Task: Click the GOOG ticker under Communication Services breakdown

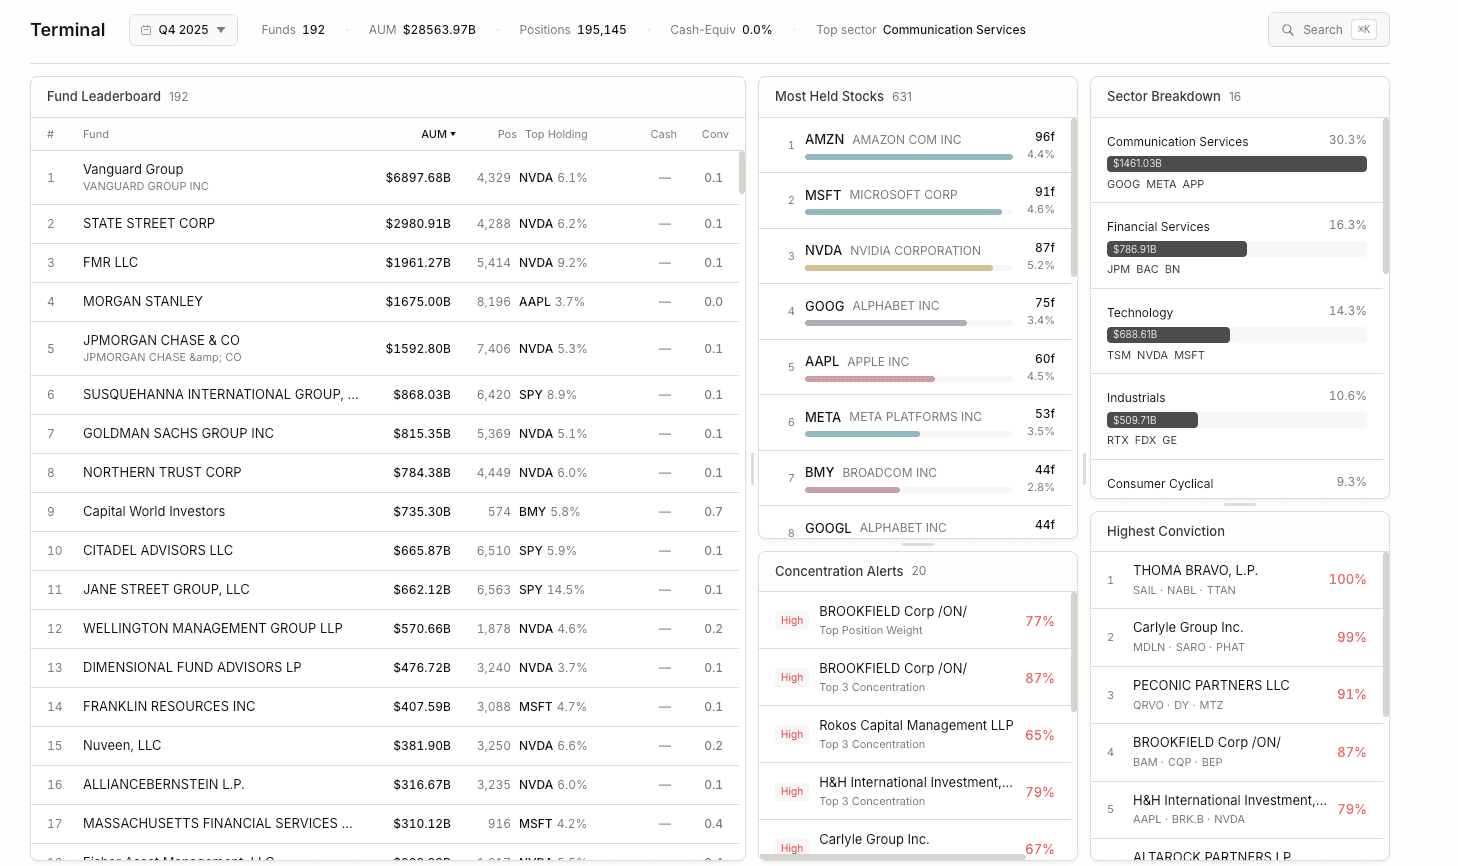Action: 1123,184
